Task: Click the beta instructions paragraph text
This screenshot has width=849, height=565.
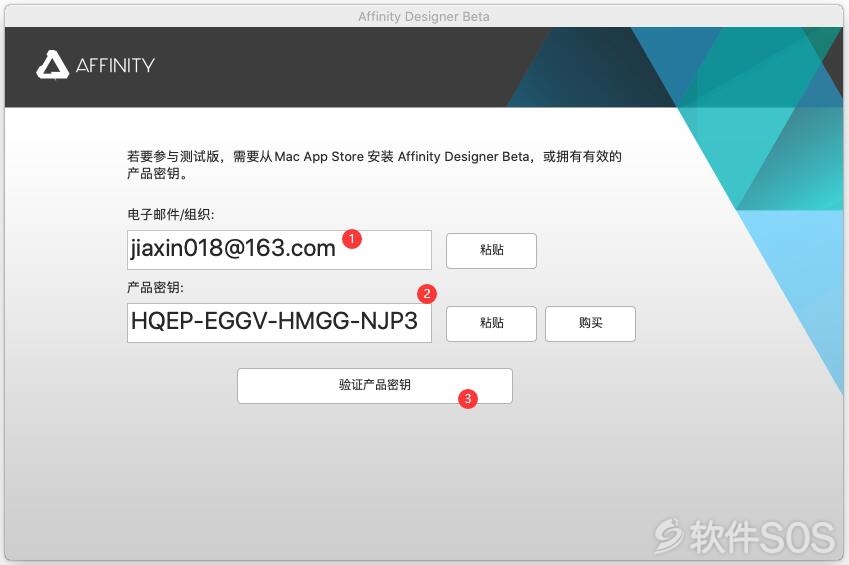Action: coord(374,165)
